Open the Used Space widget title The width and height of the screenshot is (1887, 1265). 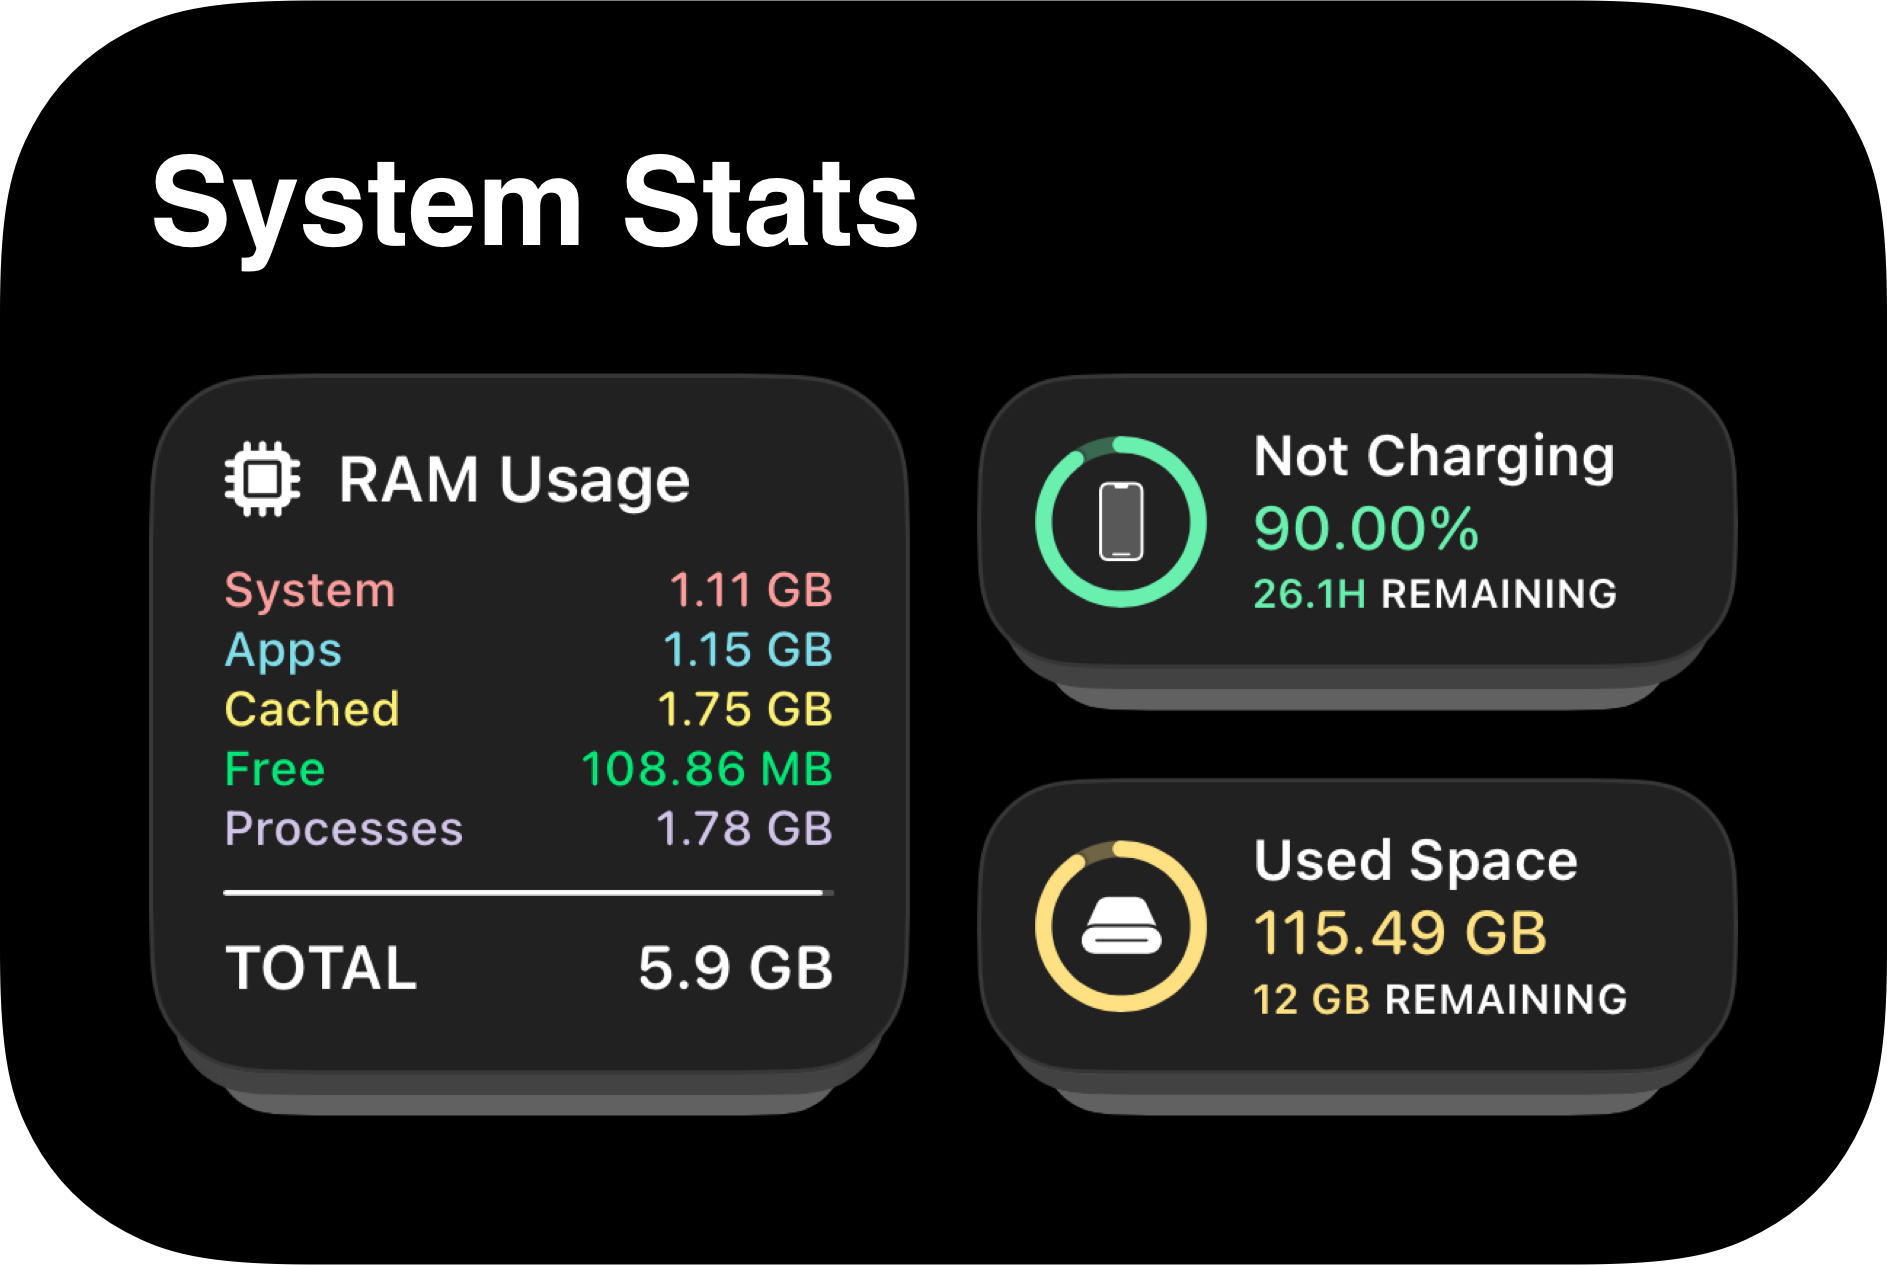pos(1416,860)
